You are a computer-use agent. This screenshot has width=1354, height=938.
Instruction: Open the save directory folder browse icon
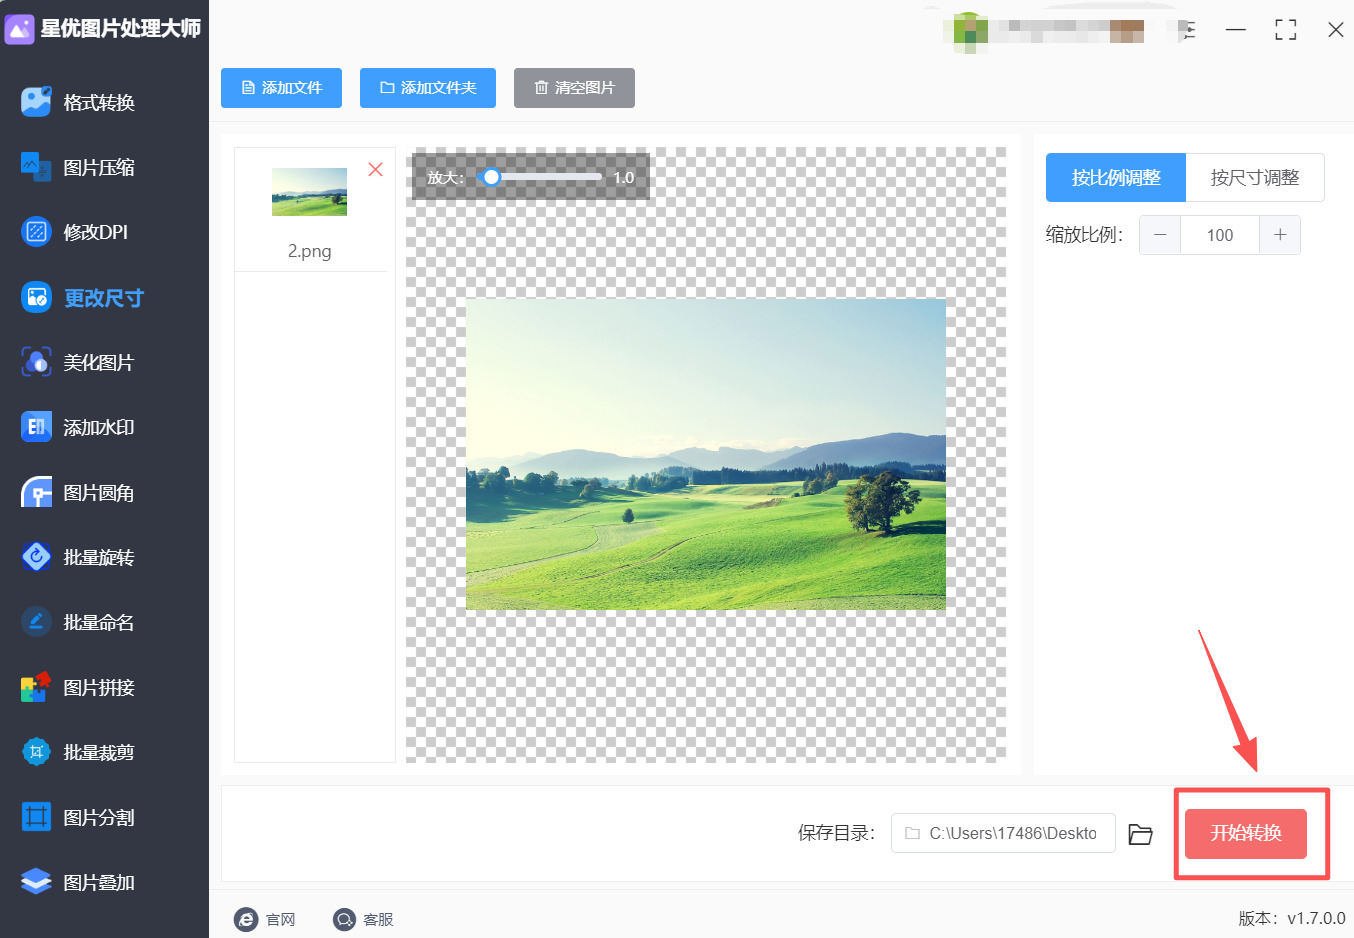pos(1140,834)
